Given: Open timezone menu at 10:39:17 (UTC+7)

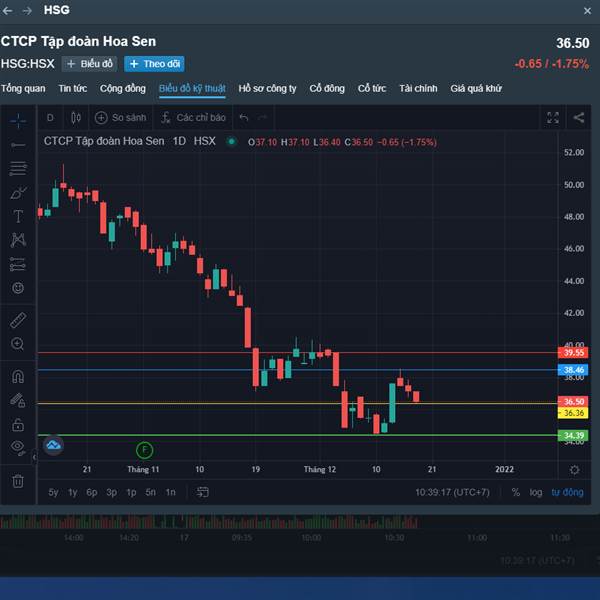Looking at the screenshot, I should click(x=452, y=492).
